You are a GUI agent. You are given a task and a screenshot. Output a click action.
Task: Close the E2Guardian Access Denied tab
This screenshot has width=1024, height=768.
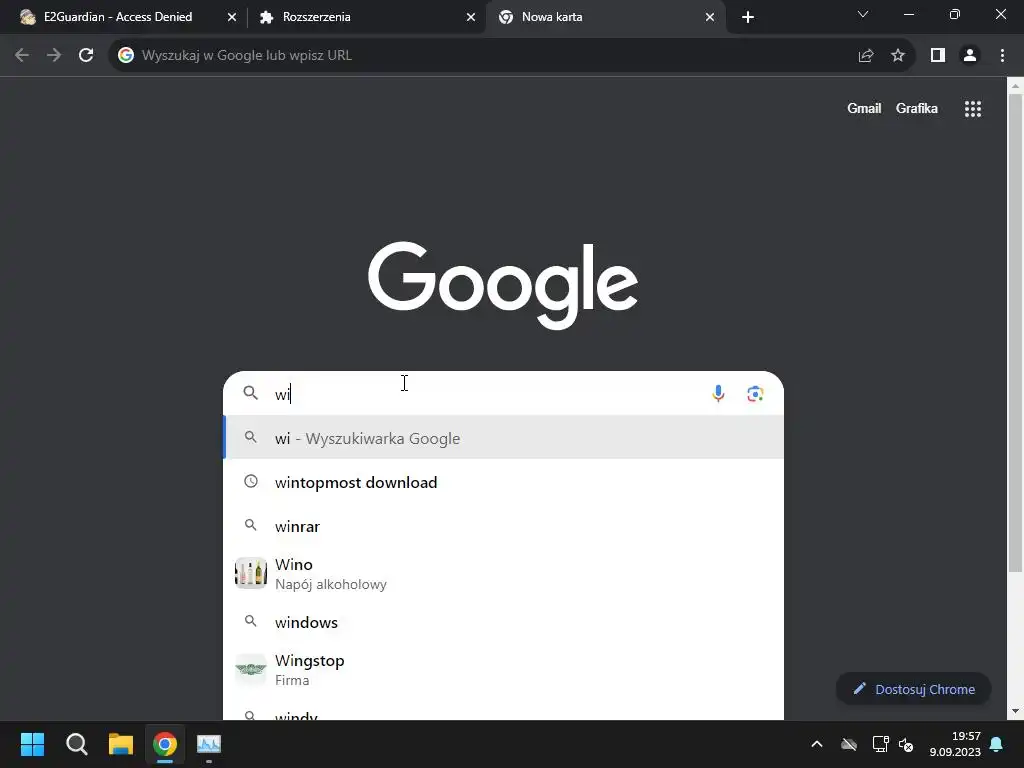[x=232, y=18]
